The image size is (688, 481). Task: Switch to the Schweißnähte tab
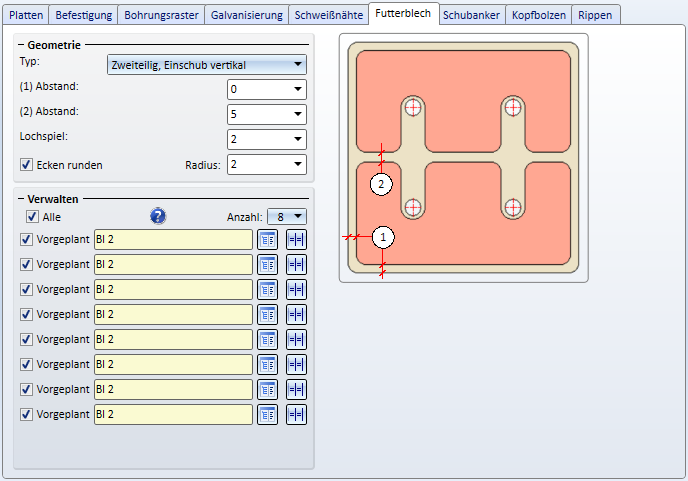329,15
